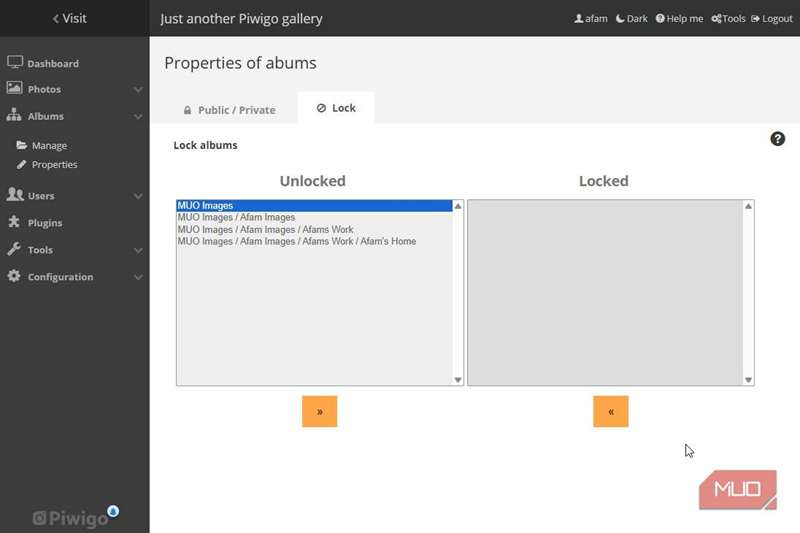The image size is (800, 533).
Task: Click the Unlocked list scrollbar down arrow
Action: (458, 380)
